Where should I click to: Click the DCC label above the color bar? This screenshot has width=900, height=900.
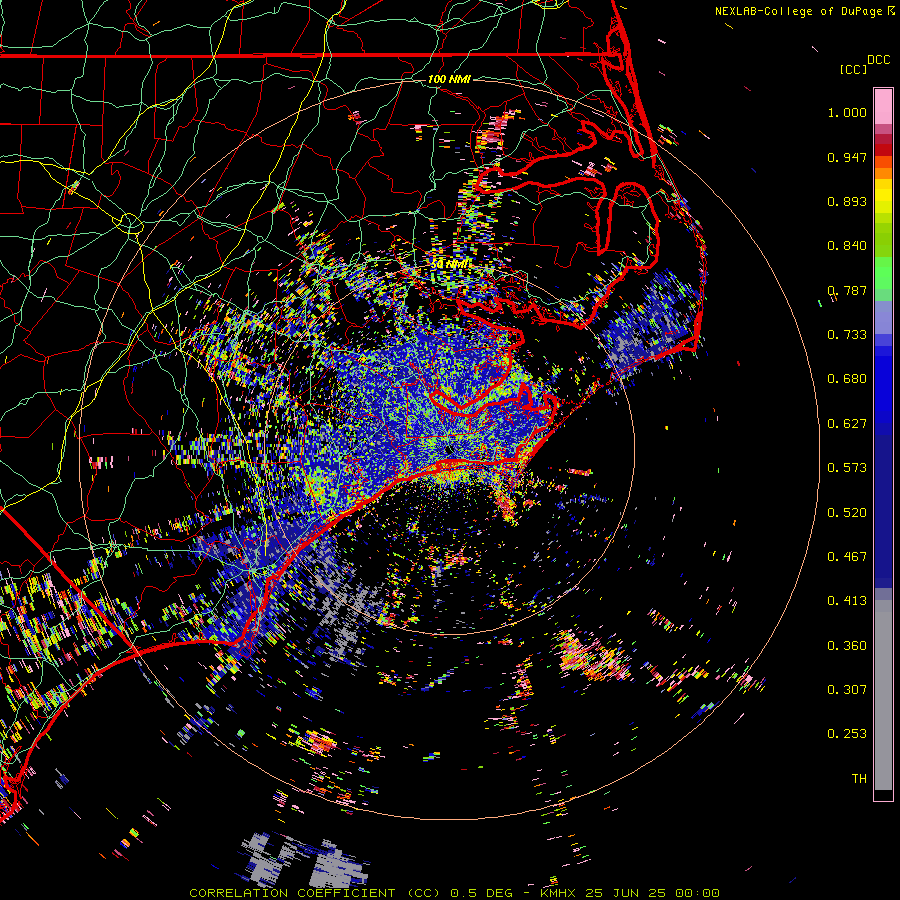(878, 59)
